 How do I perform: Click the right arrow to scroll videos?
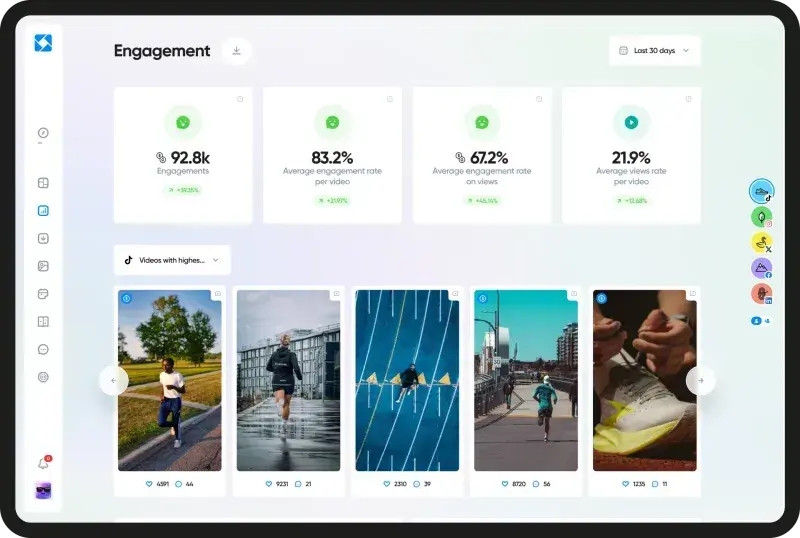pos(700,380)
